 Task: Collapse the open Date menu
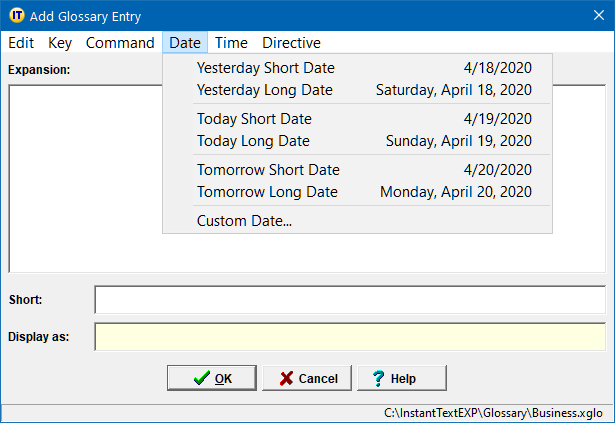pyautogui.click(x=185, y=43)
